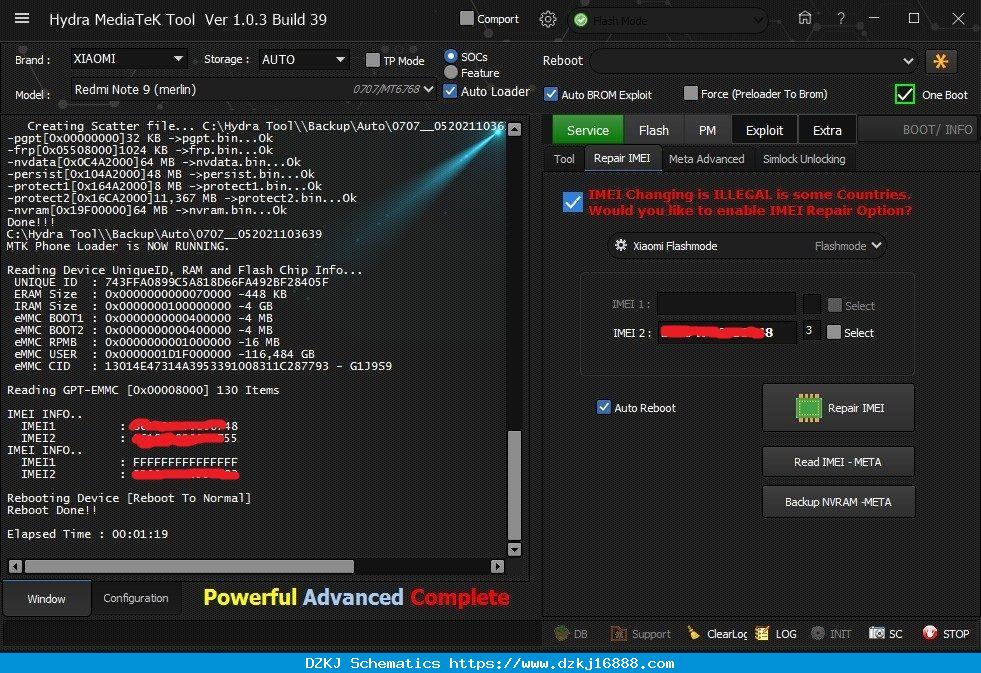Toggle Auto BROM Exploit checkbox
The width and height of the screenshot is (981, 673).
point(551,94)
